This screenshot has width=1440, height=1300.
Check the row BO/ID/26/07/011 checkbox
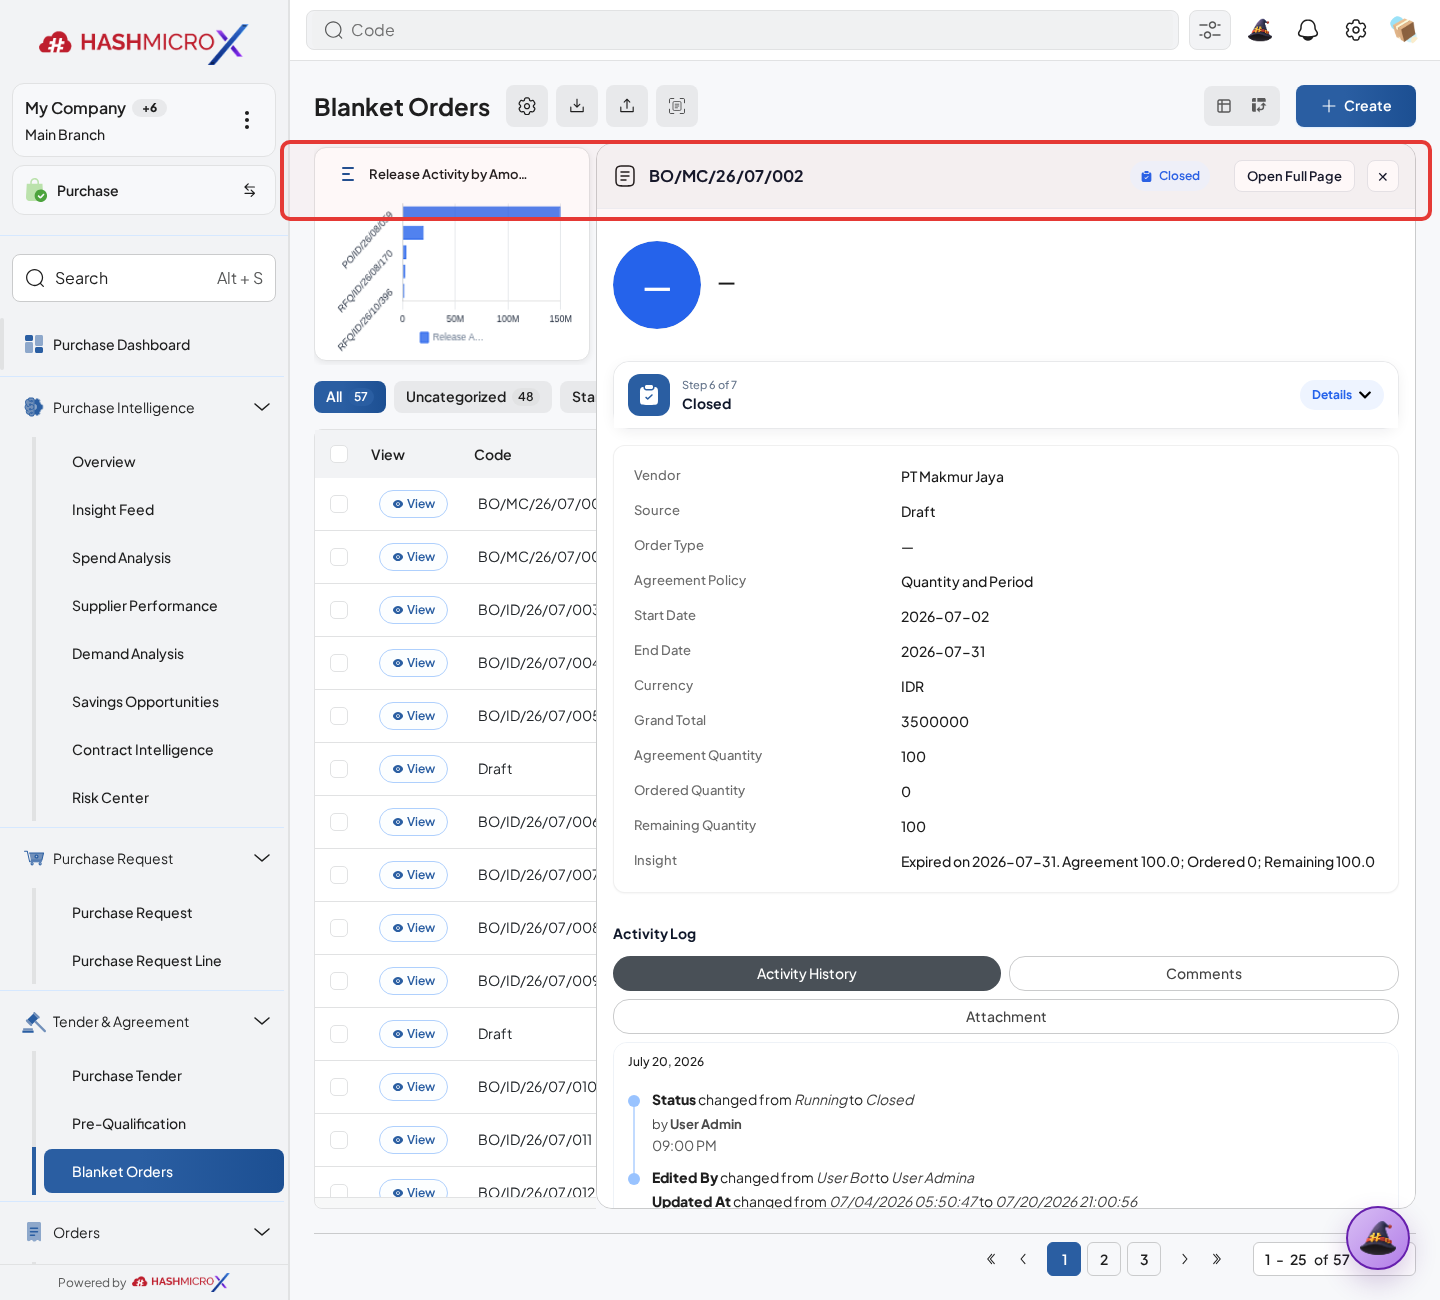click(x=339, y=1140)
